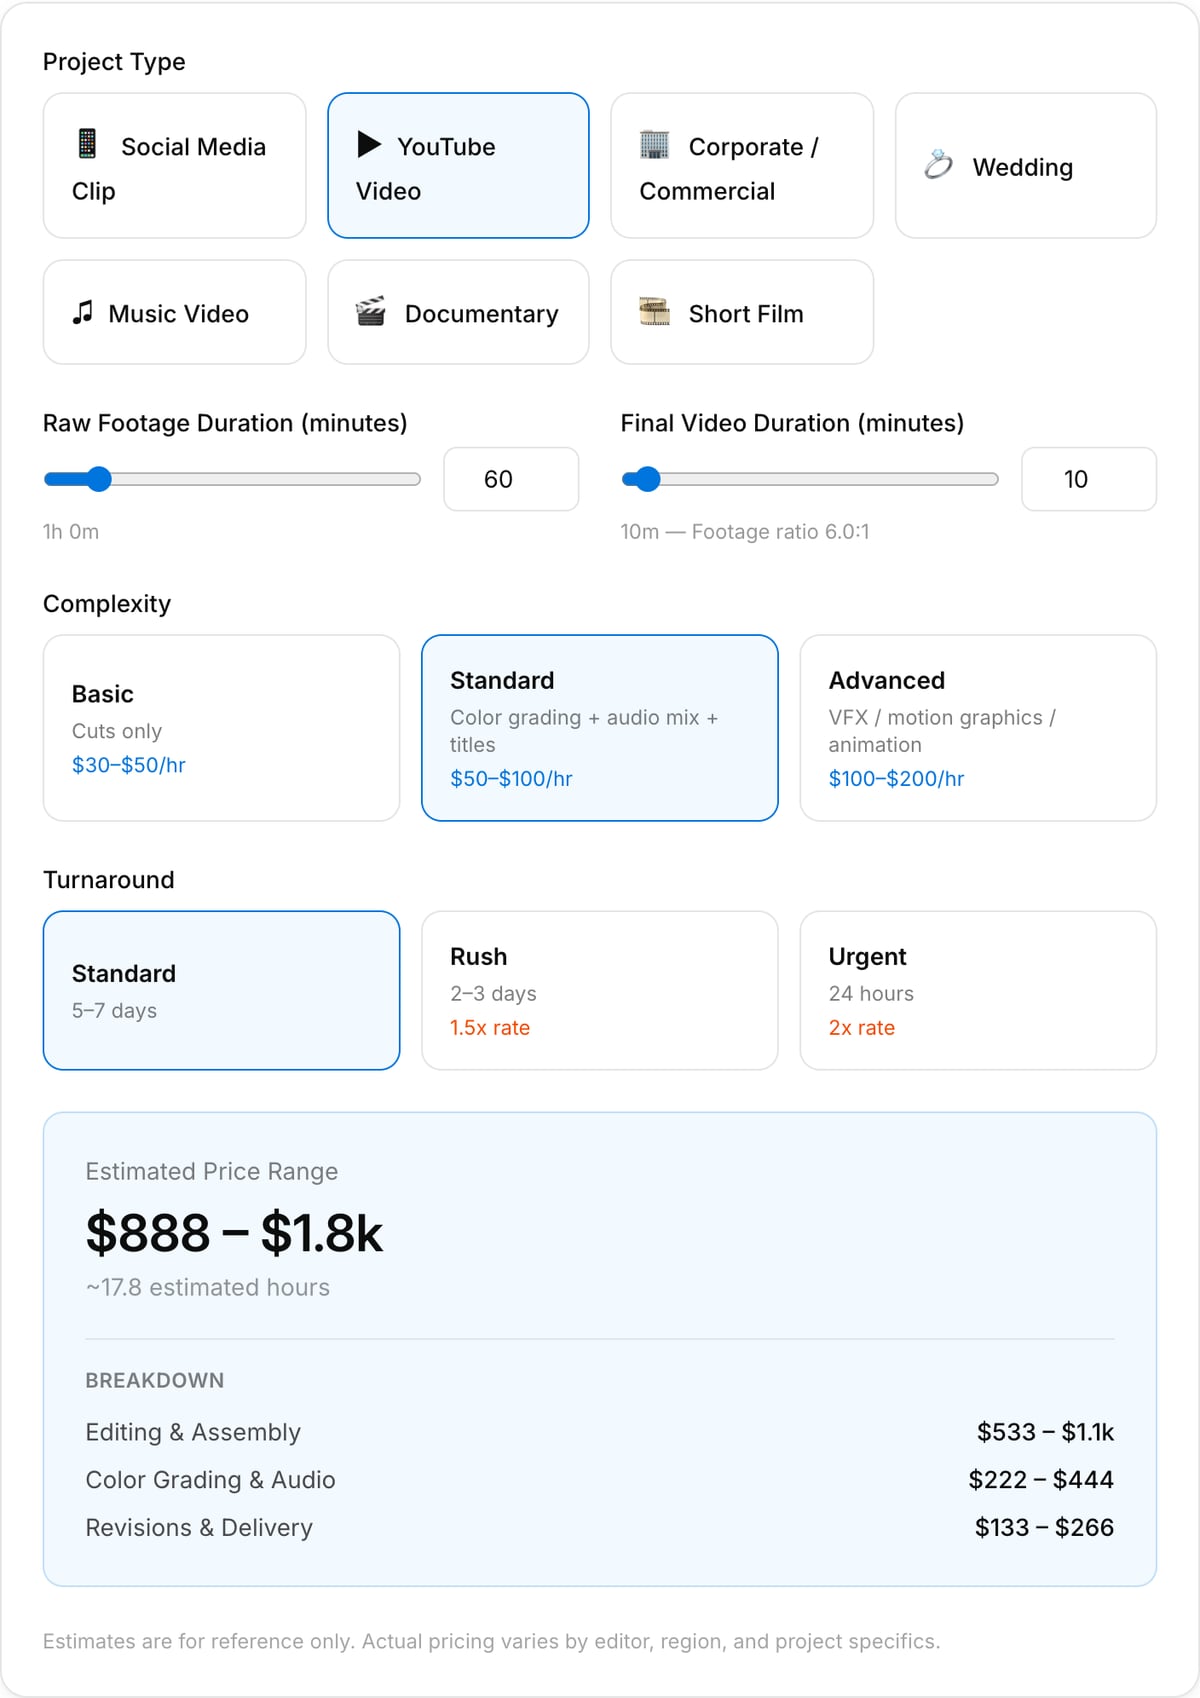Image resolution: width=1200 pixels, height=1698 pixels.
Task: Select the Standard complexity card
Action: pyautogui.click(x=600, y=728)
